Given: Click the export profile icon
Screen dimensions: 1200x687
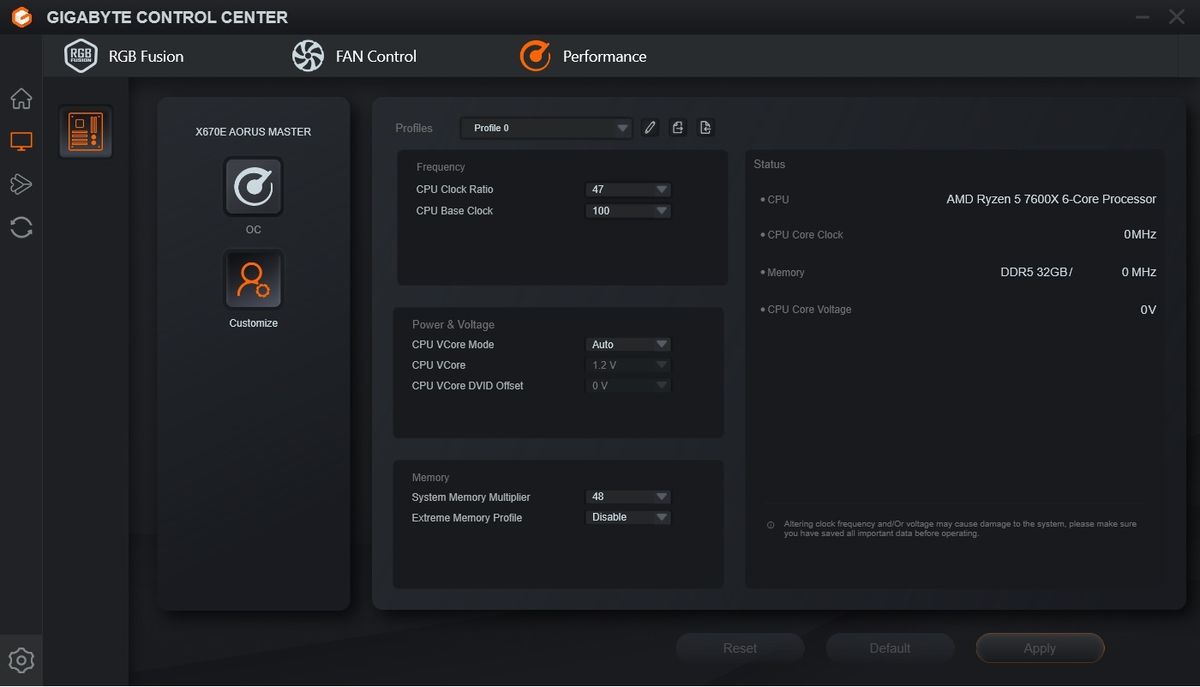Looking at the screenshot, I should tap(678, 128).
